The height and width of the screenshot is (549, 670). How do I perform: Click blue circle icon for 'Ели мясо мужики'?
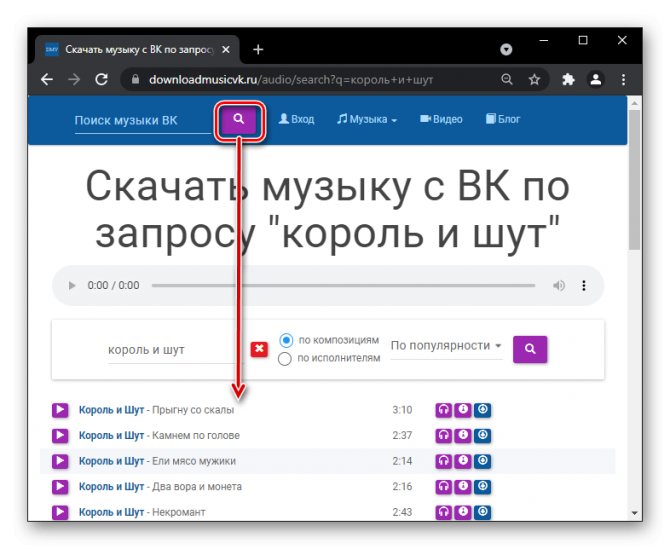[482, 461]
